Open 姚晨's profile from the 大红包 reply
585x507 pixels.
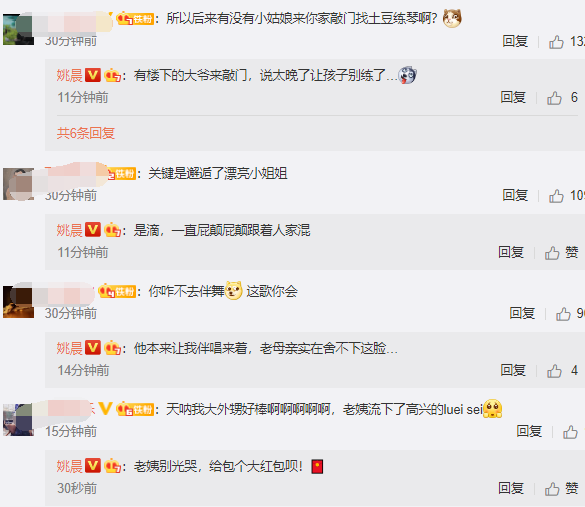69,466
